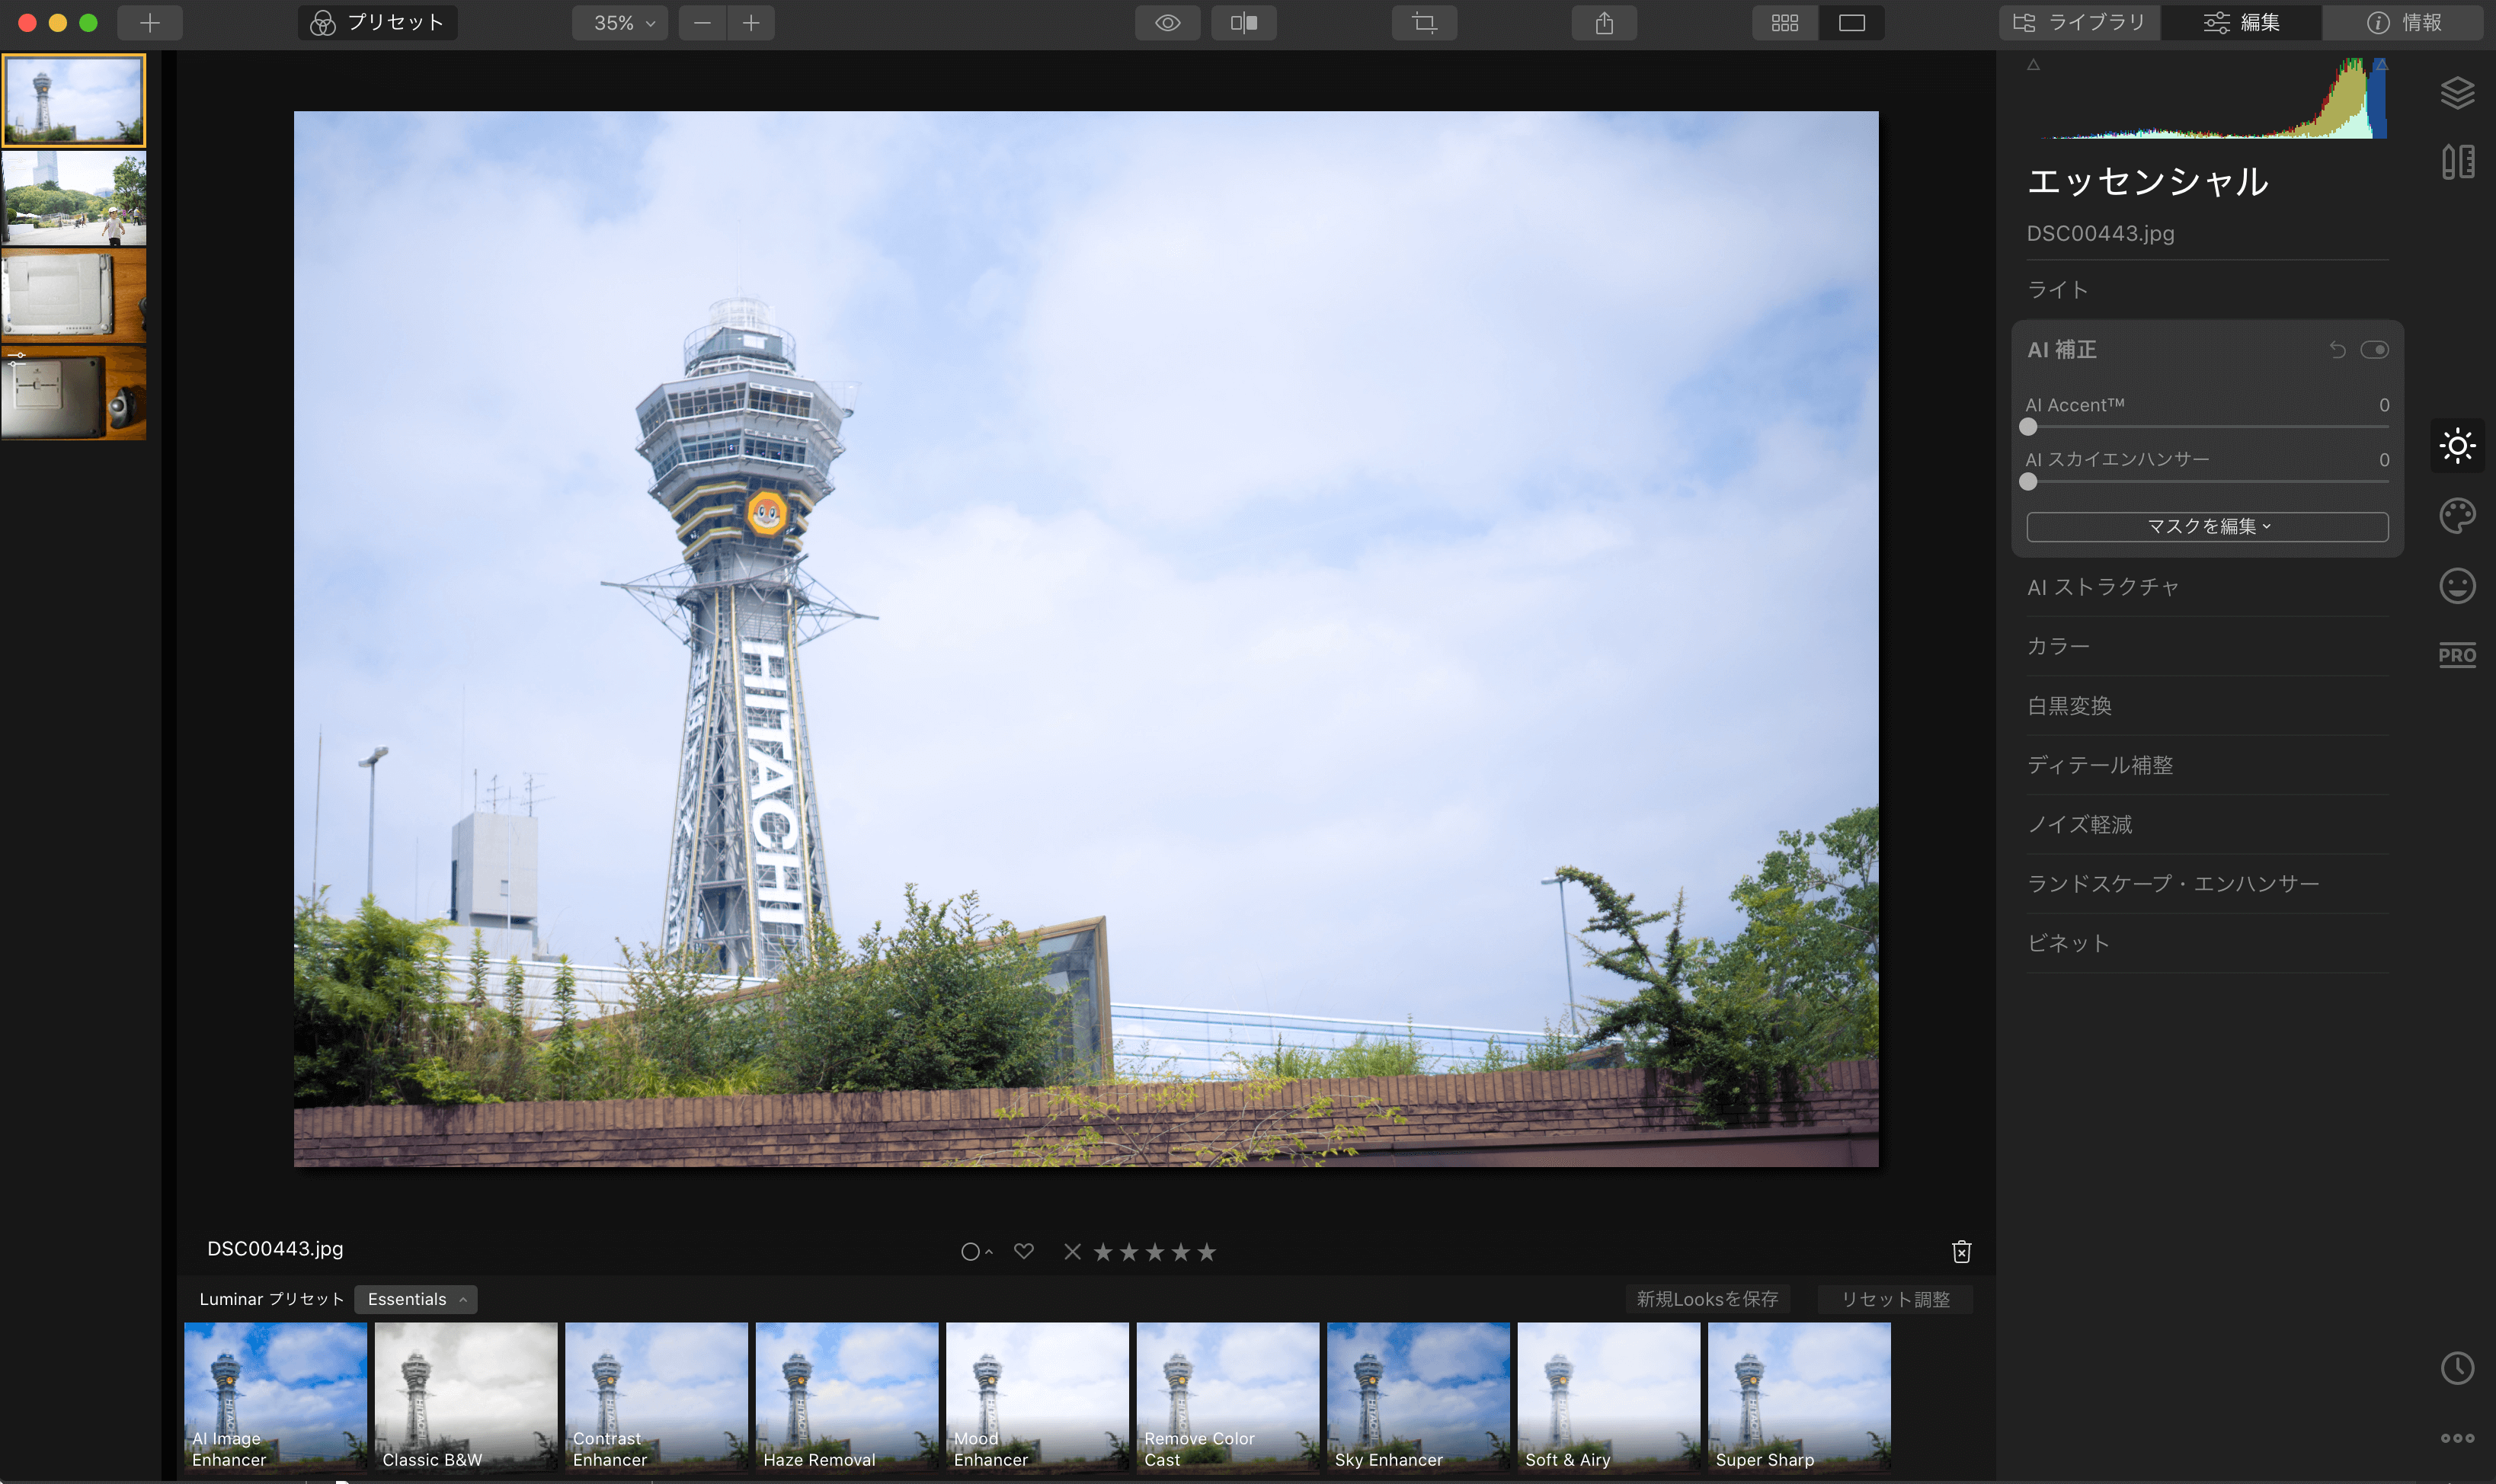Toggle the eye quick preview button
The height and width of the screenshot is (1484, 2496).
(x=1168, y=22)
